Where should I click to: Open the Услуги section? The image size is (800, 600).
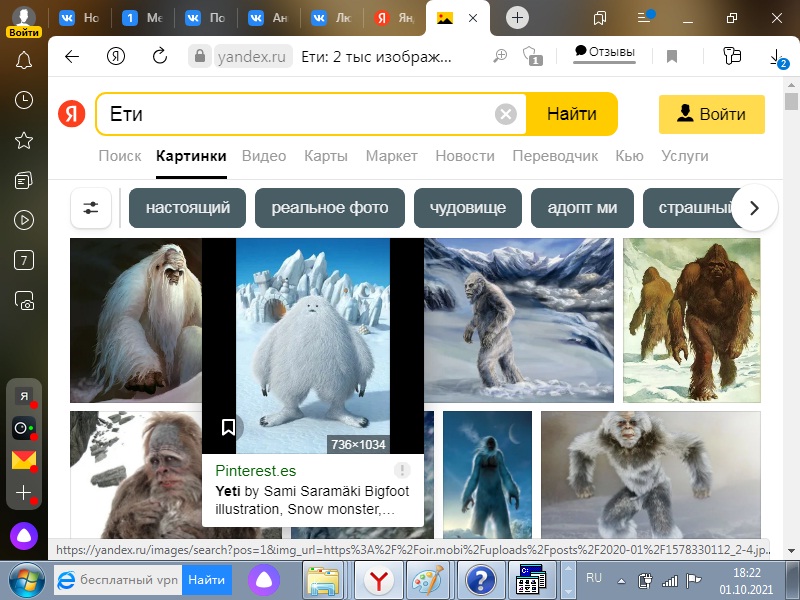tap(685, 156)
